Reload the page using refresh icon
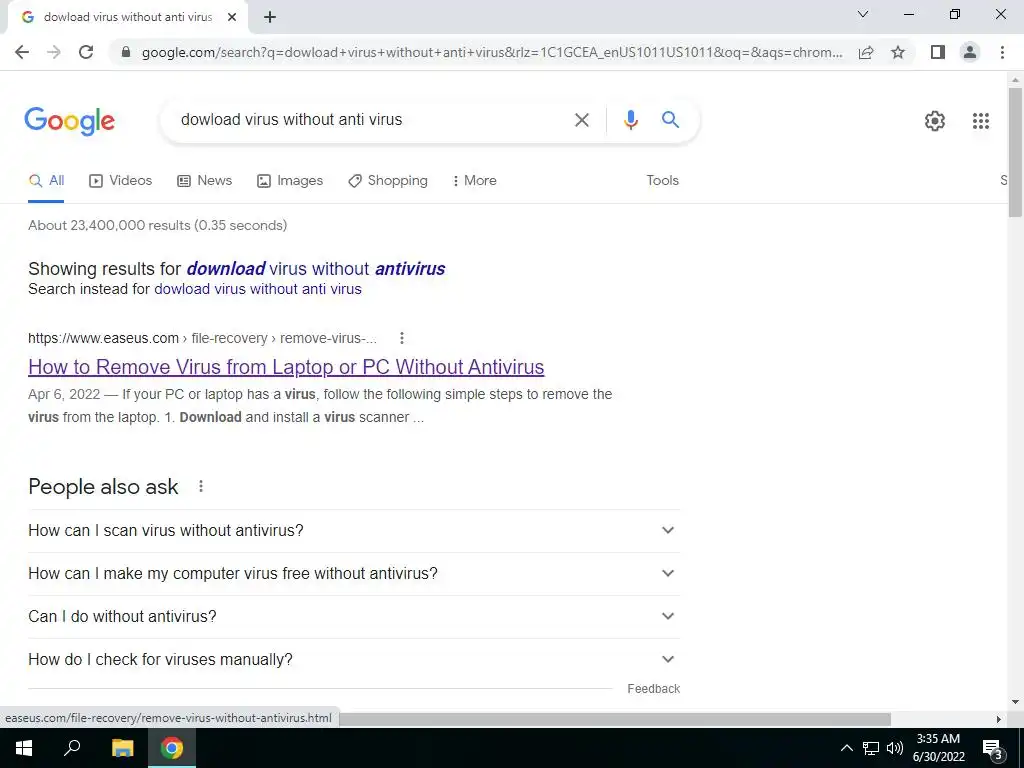The width and height of the screenshot is (1024, 768). point(86,52)
